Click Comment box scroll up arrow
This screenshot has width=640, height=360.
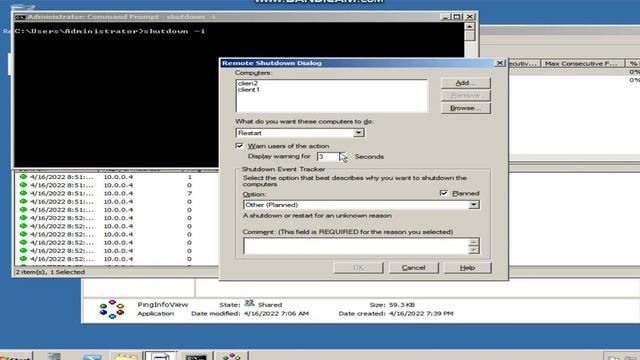pyautogui.click(x=473, y=242)
